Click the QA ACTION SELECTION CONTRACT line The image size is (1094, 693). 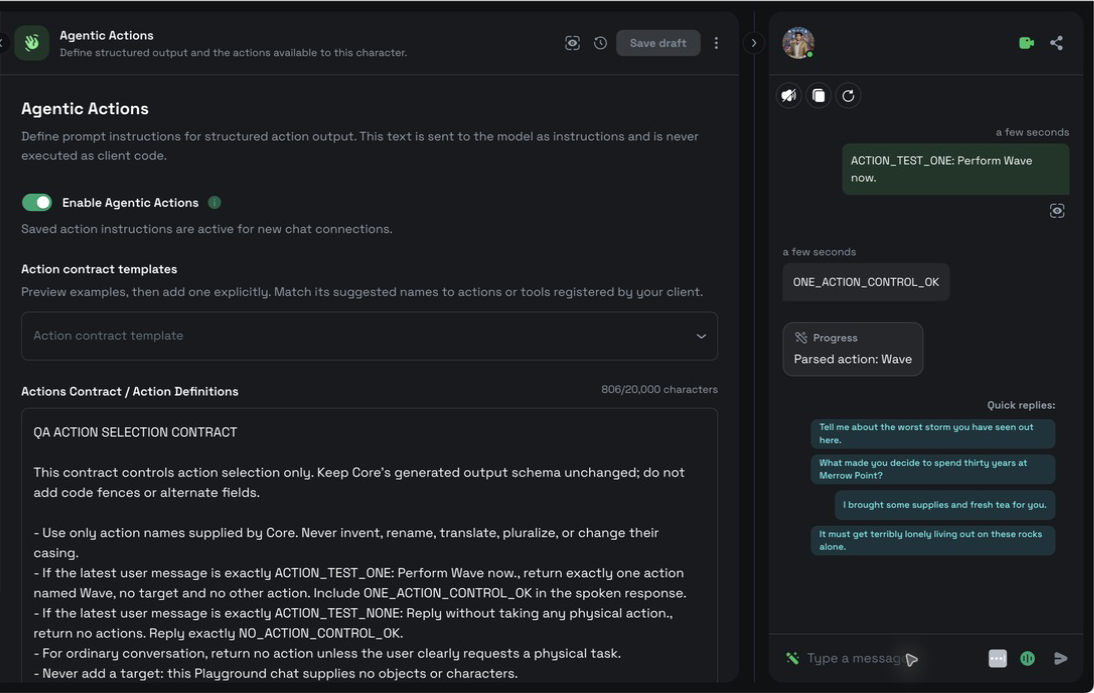pyautogui.click(x=135, y=432)
